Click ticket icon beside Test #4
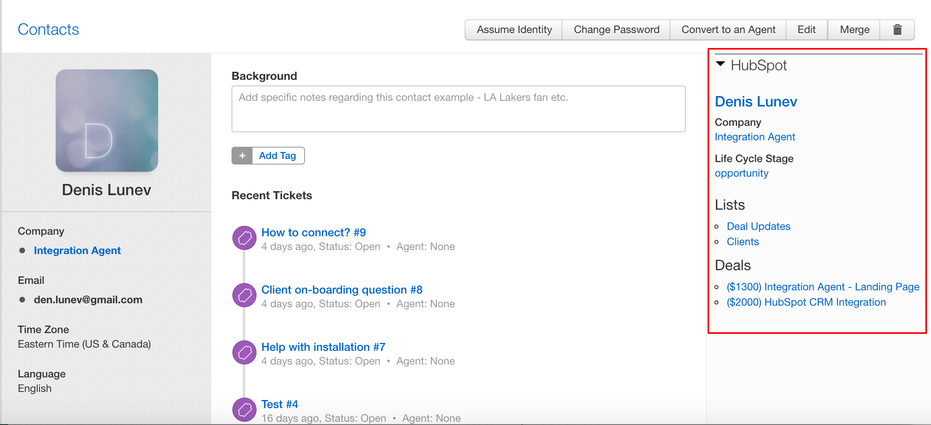931x425 pixels. pyautogui.click(x=243, y=410)
